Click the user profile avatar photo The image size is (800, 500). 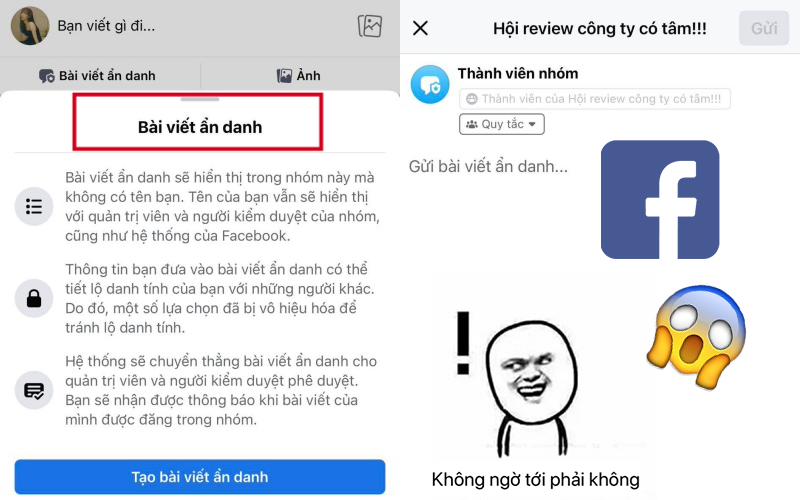[30, 26]
